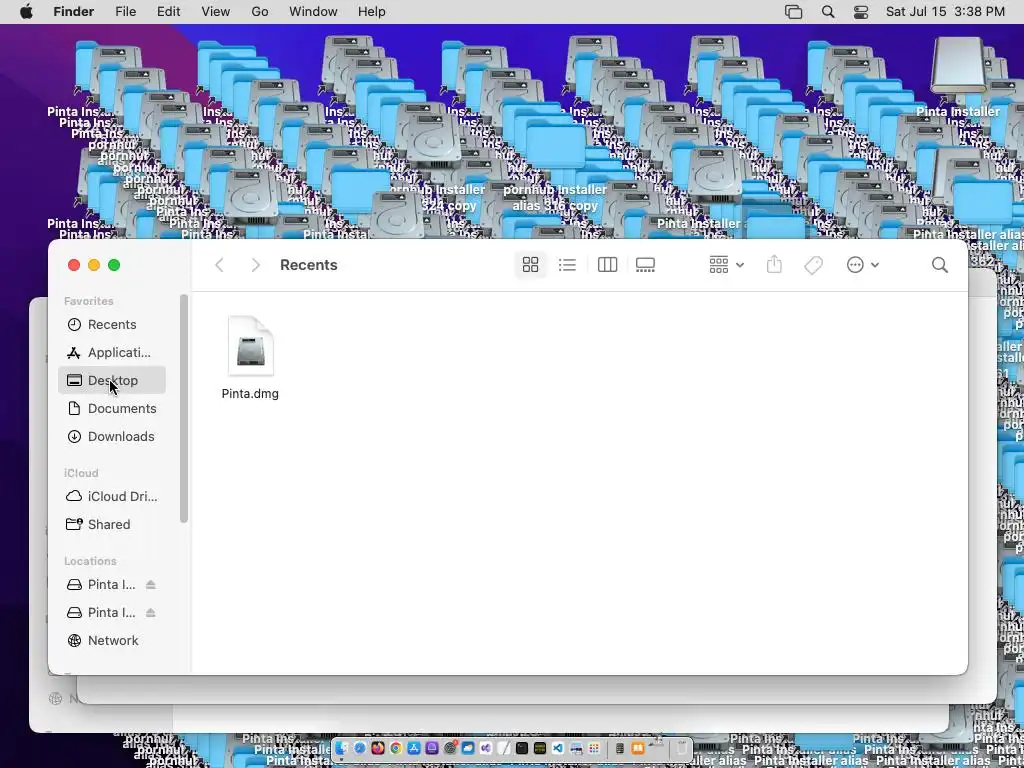Click the Share toolbar icon
Image resolution: width=1024 pixels, height=768 pixels.
tap(774, 264)
